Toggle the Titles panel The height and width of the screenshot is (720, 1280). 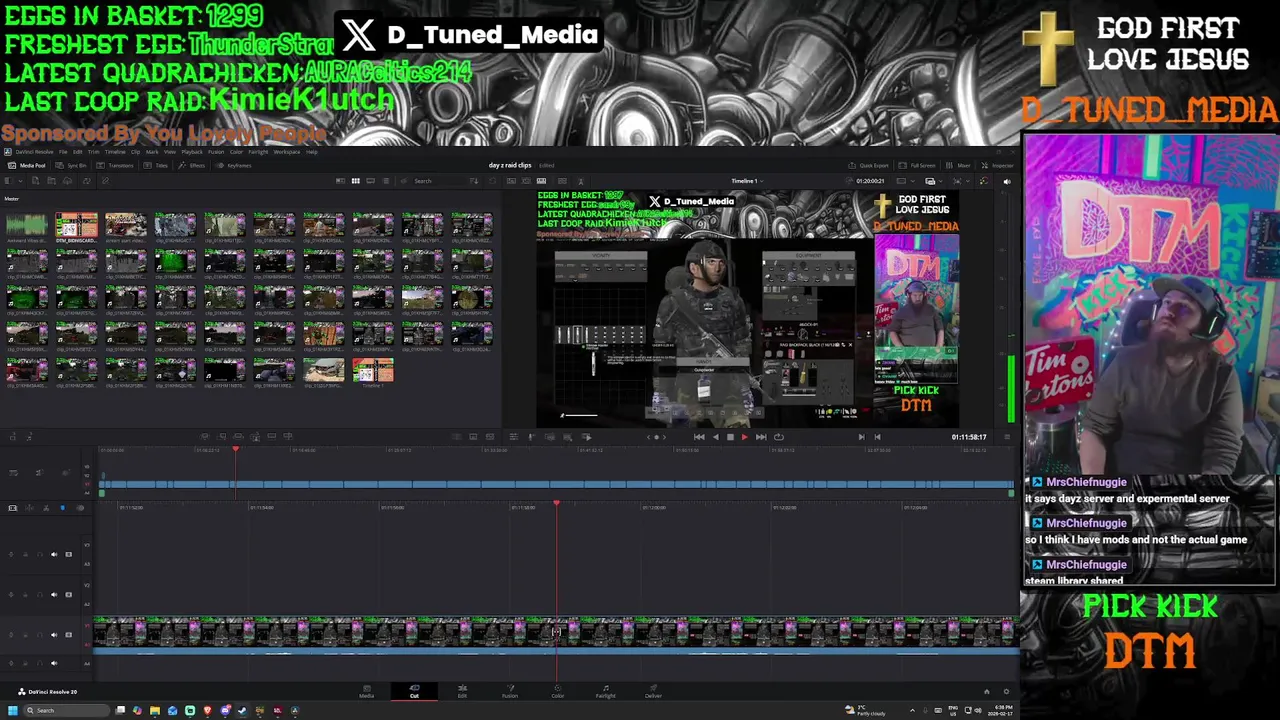[156, 165]
